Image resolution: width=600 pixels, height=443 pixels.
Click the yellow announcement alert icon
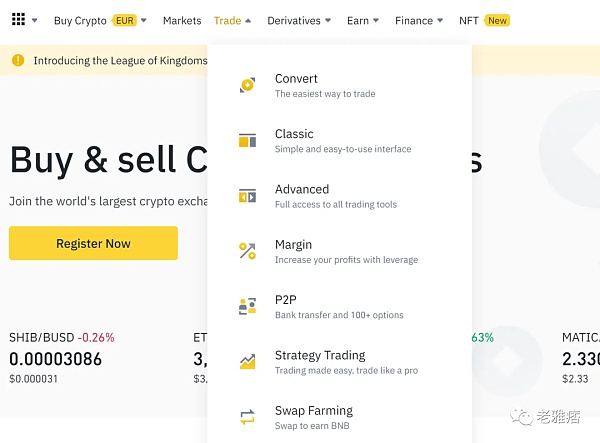[18, 60]
